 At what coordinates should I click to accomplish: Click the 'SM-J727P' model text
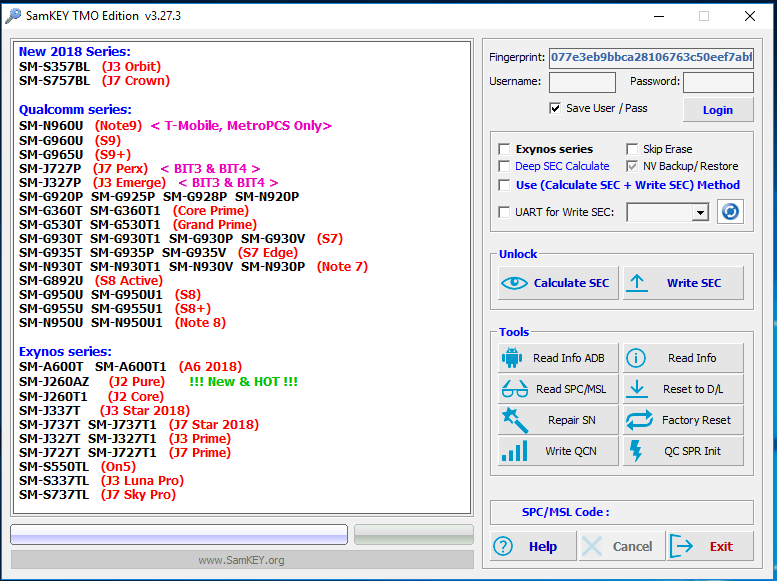(50, 169)
